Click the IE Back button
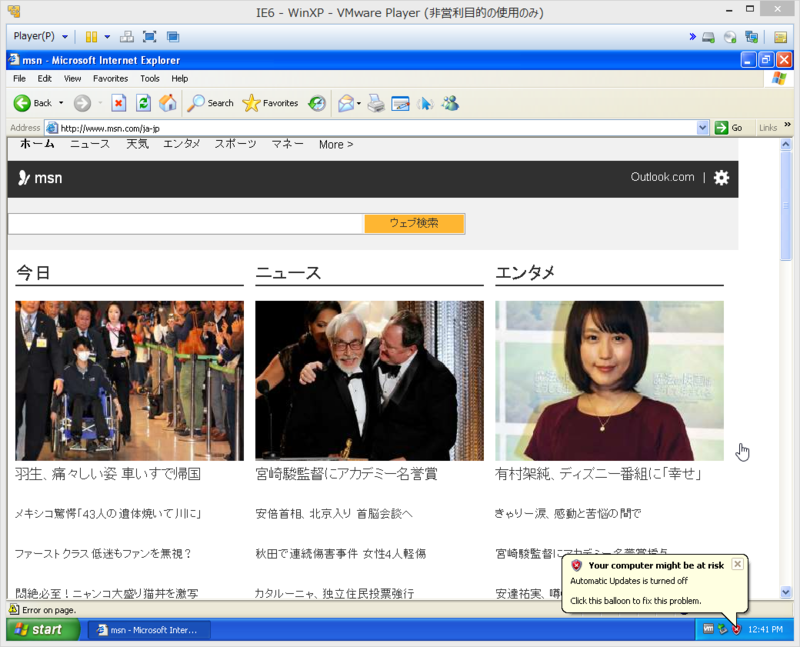The width and height of the screenshot is (800, 647). coord(33,103)
